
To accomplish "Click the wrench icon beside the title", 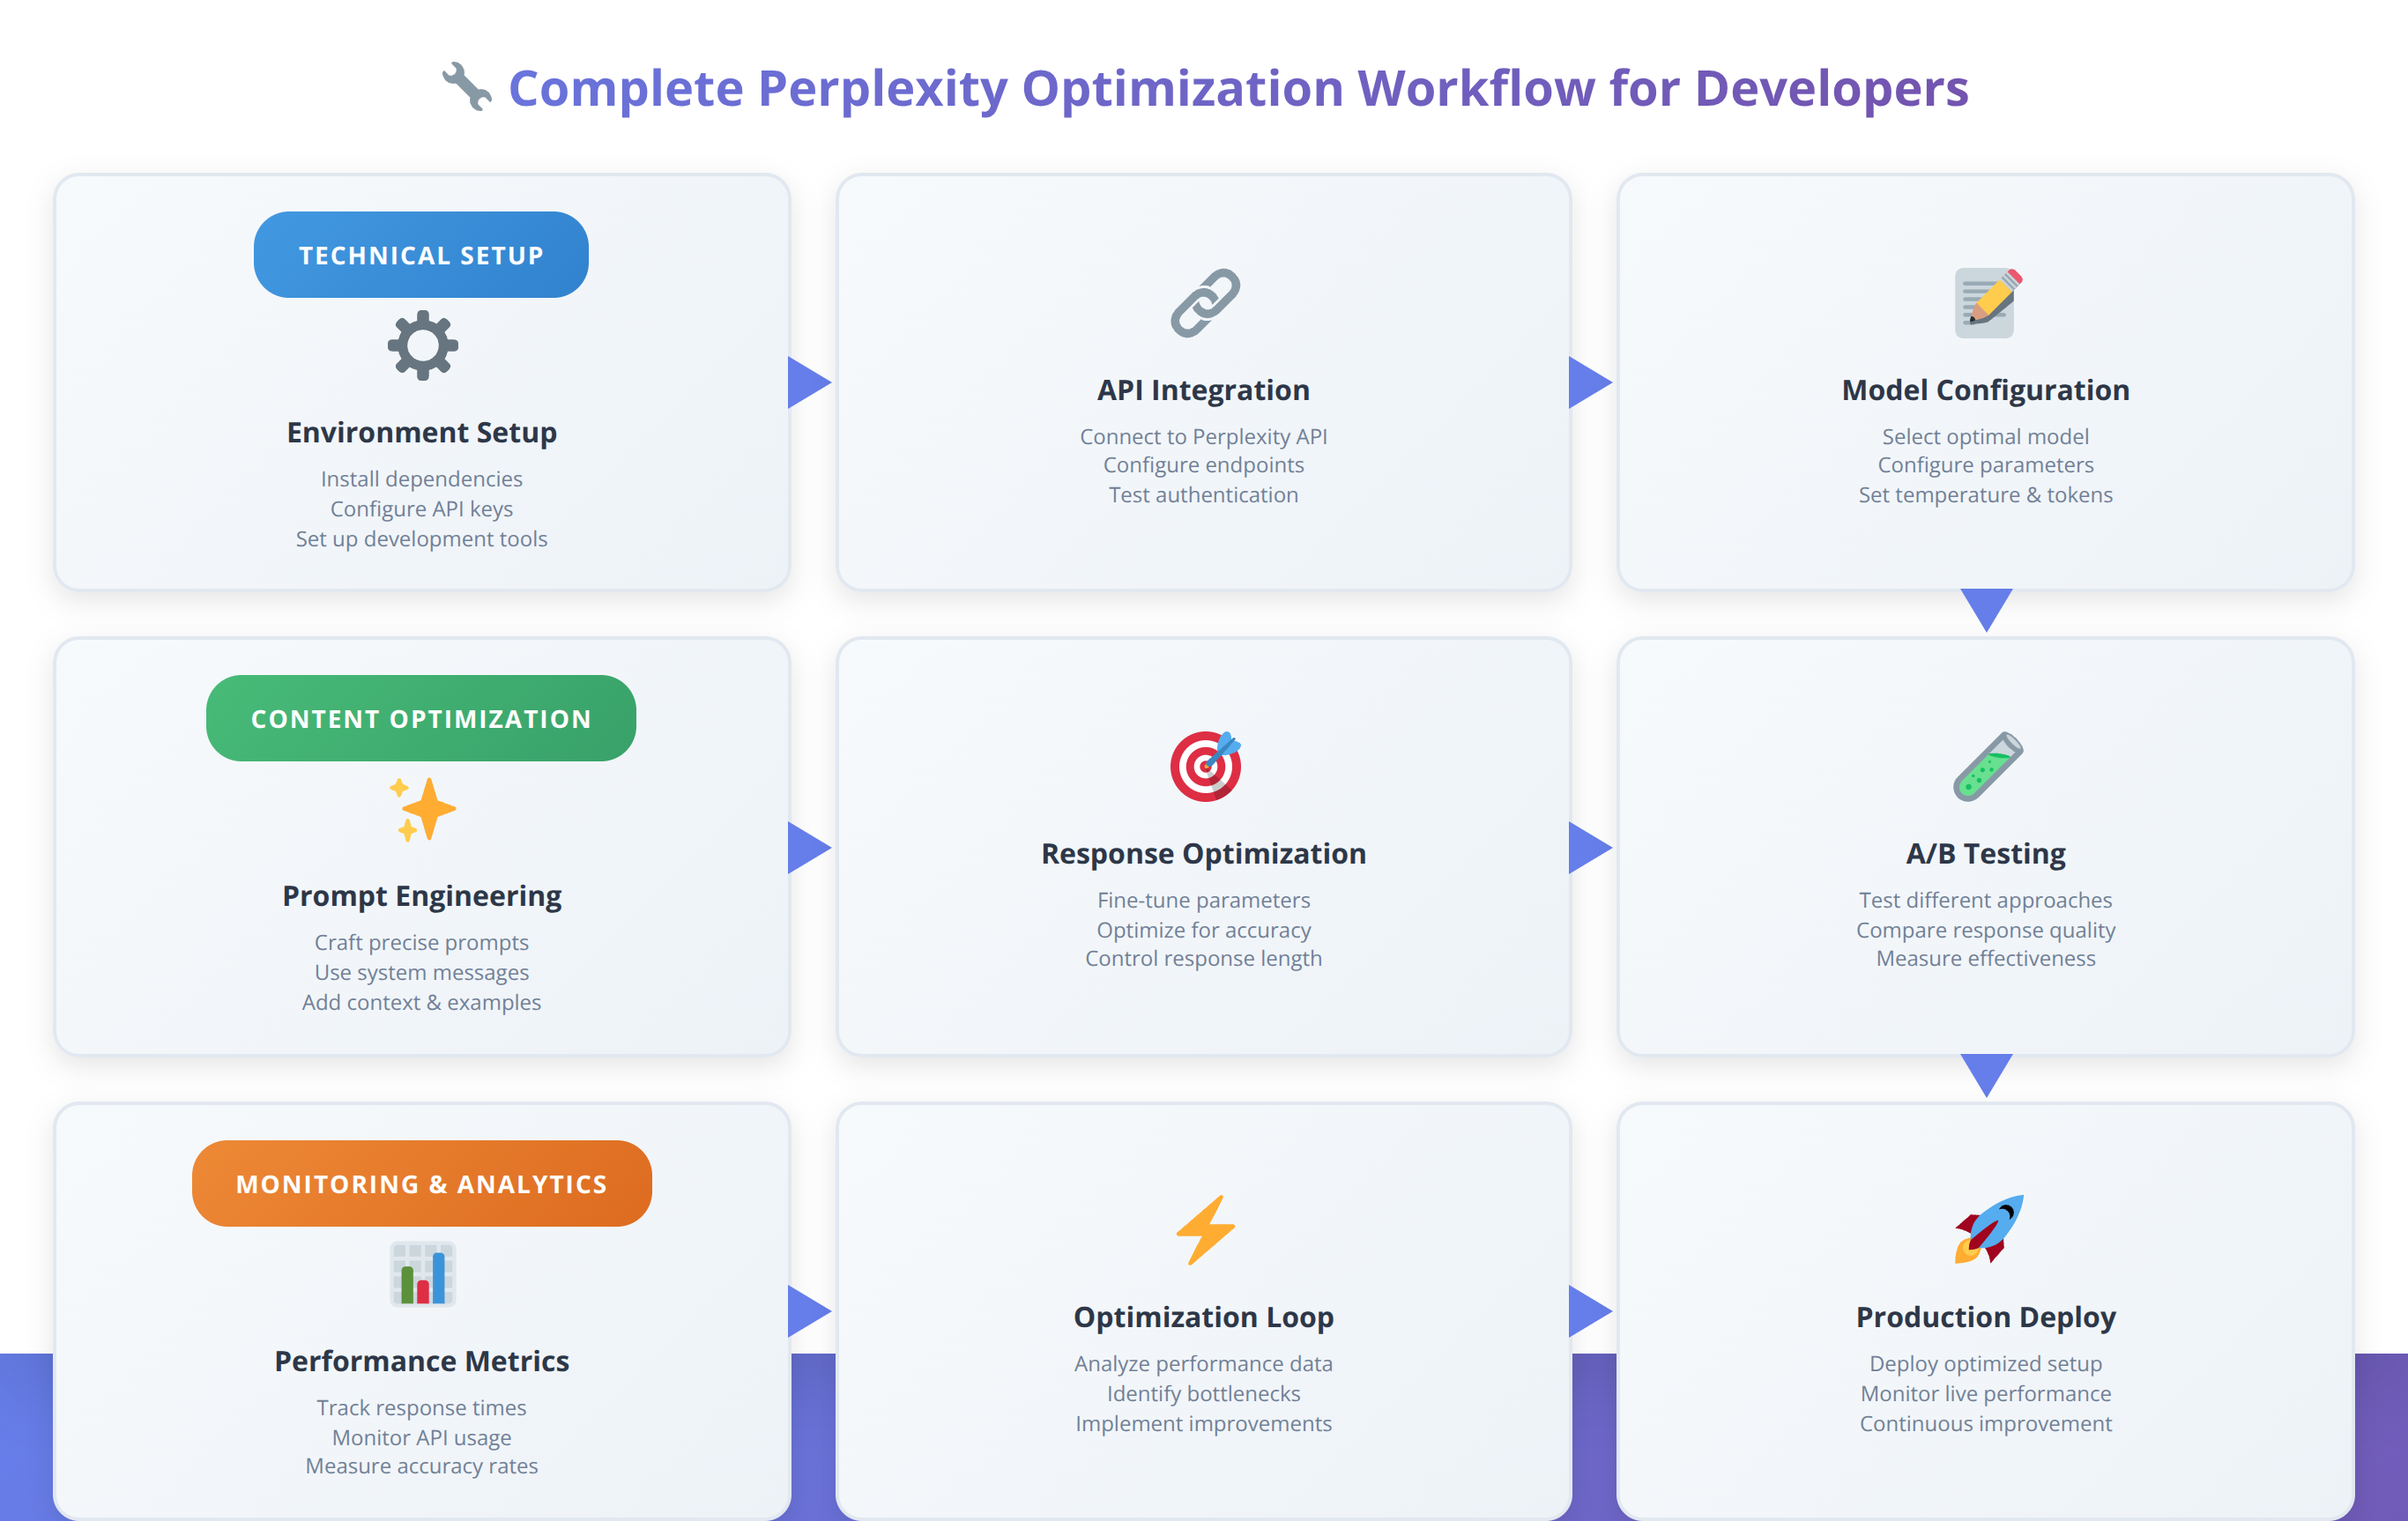I will (467, 87).
